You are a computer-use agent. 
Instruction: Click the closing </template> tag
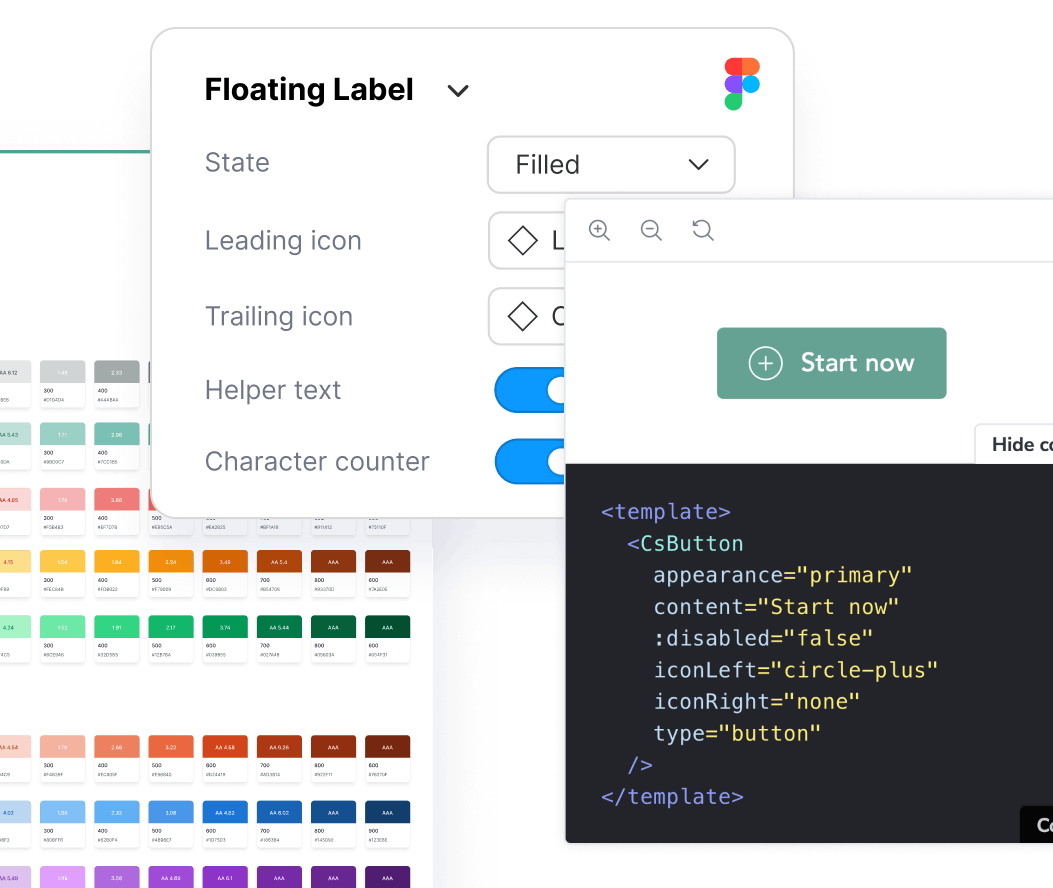672,797
